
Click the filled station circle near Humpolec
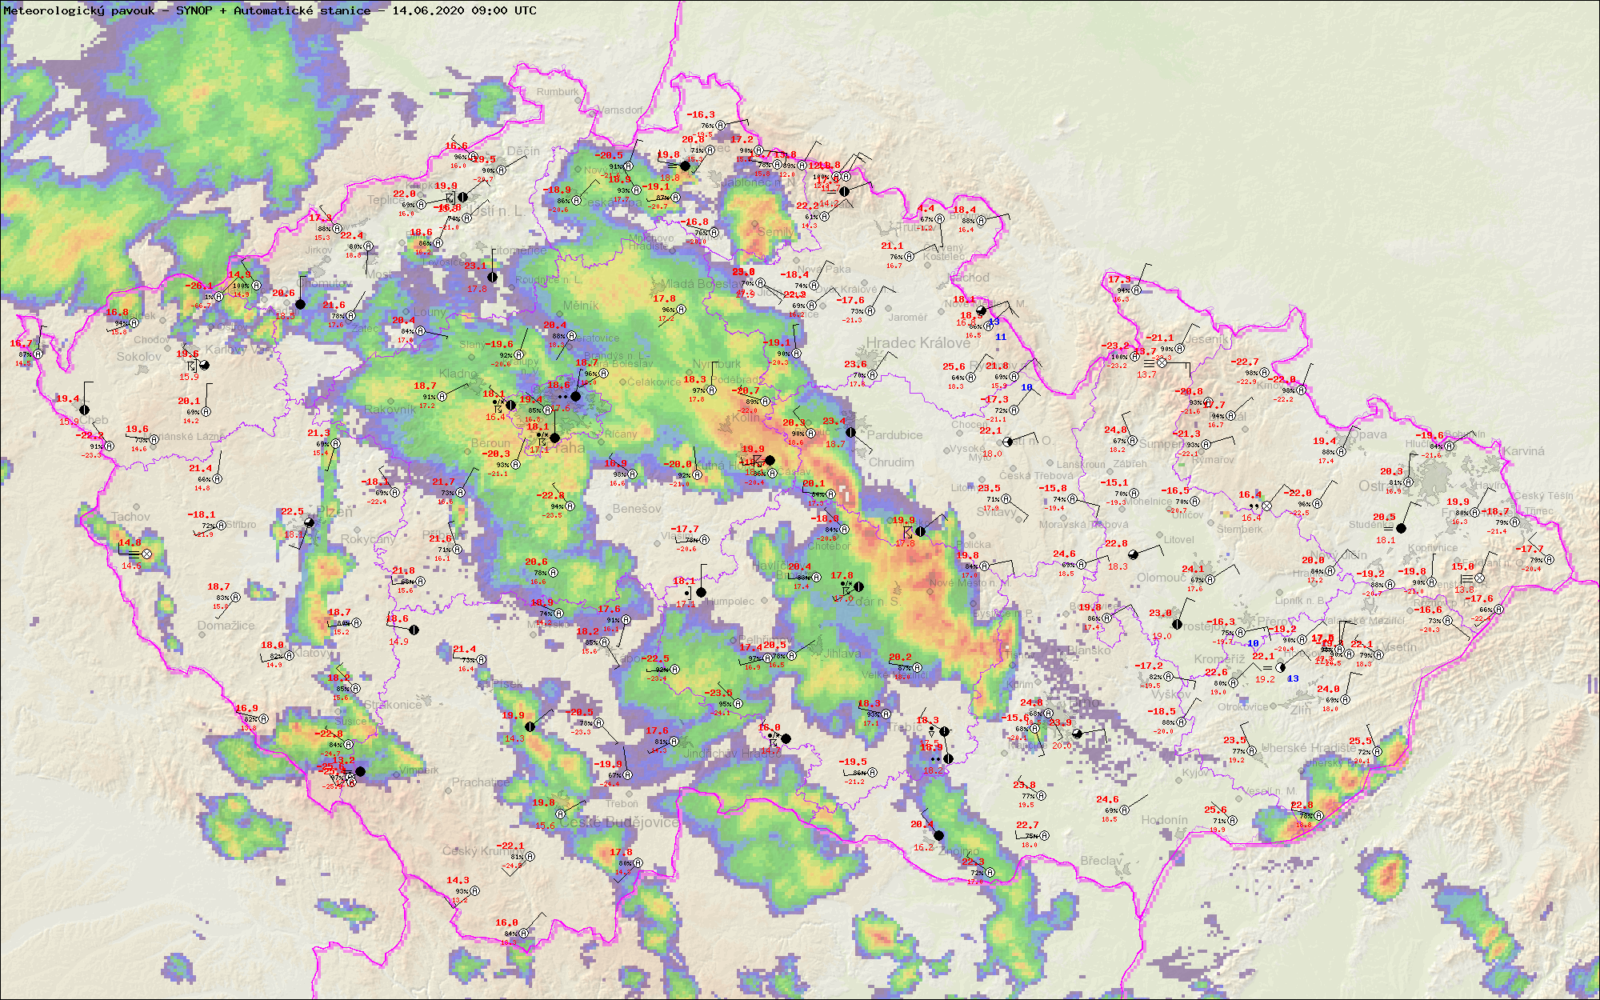click(701, 592)
